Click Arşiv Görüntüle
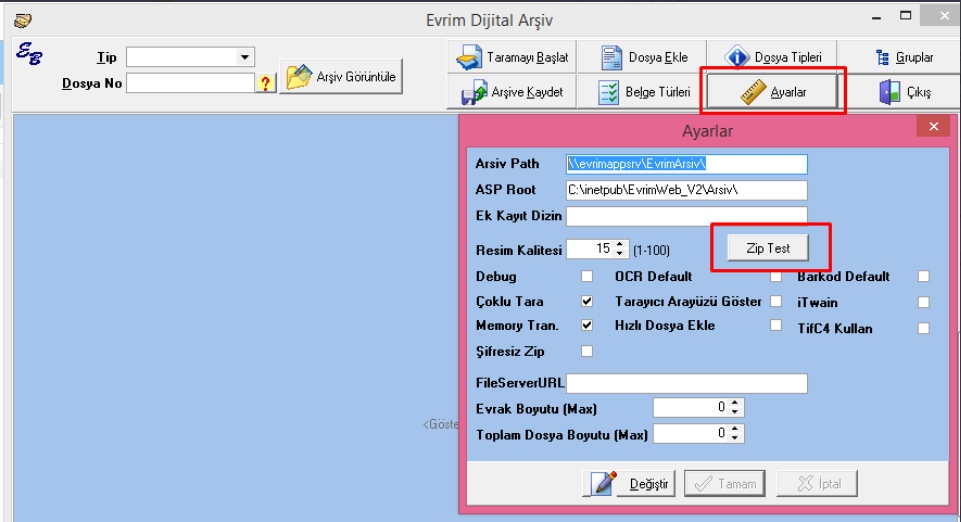The height and width of the screenshot is (522, 961). click(x=341, y=77)
